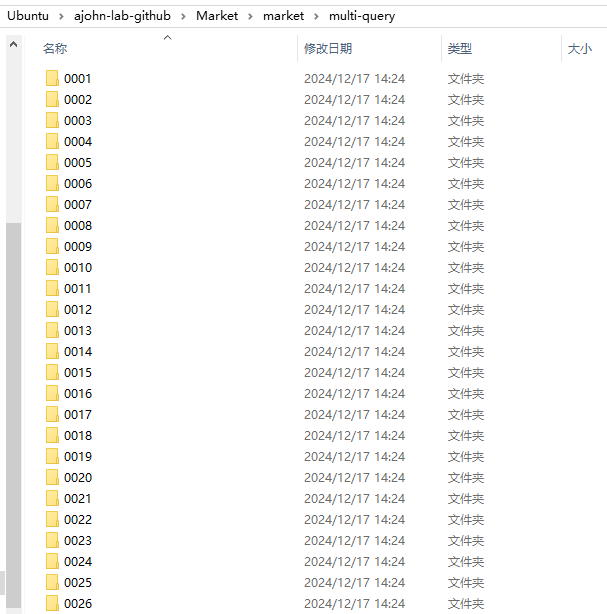Select the 0020 folder icon

(x=52, y=477)
